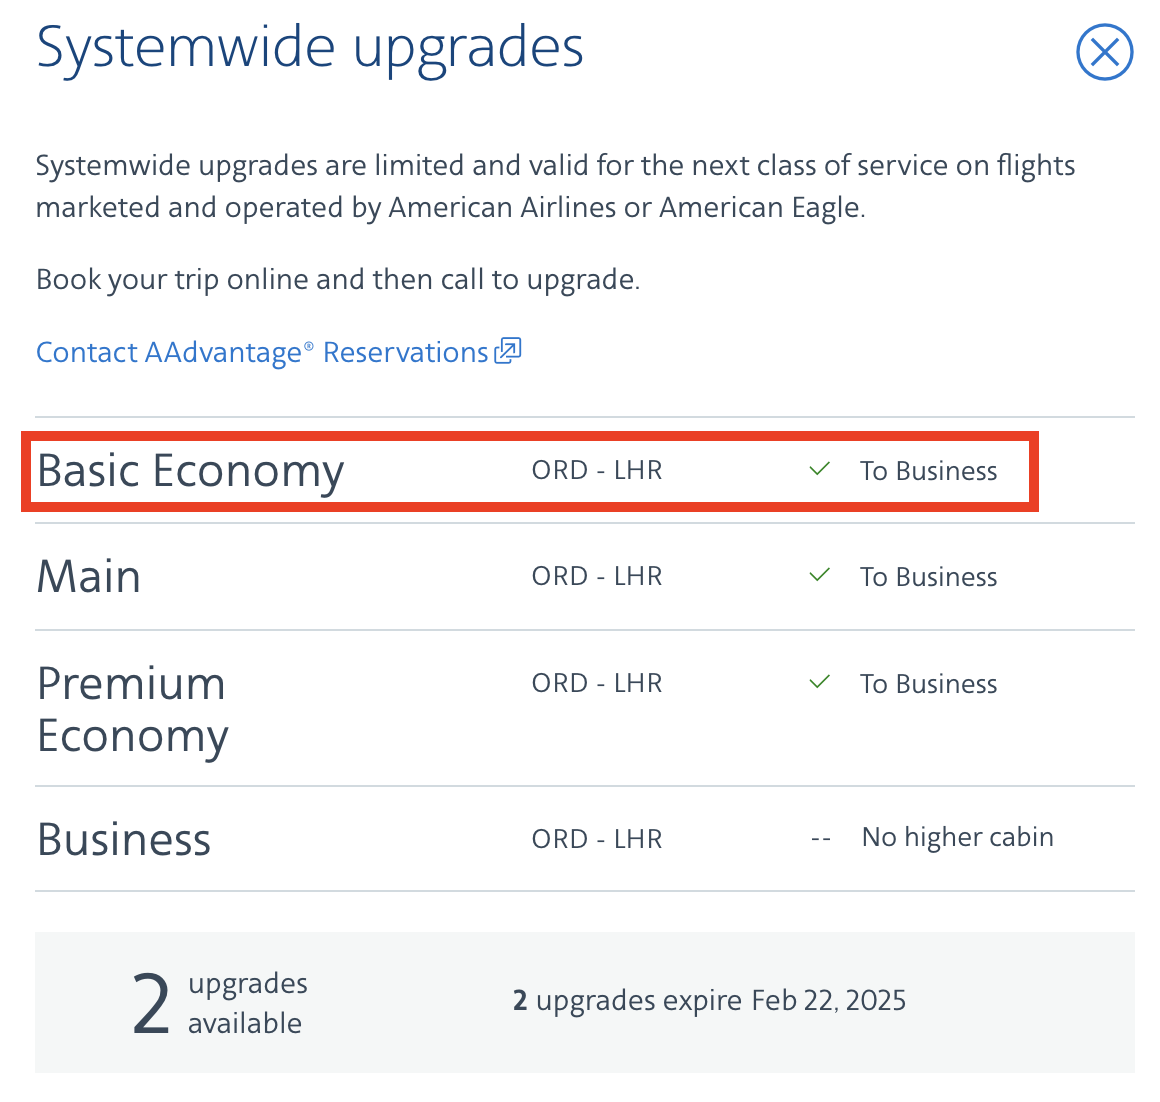This screenshot has width=1160, height=1102.
Task: Open Contact AAdvantage Reservations link
Action: (x=262, y=353)
